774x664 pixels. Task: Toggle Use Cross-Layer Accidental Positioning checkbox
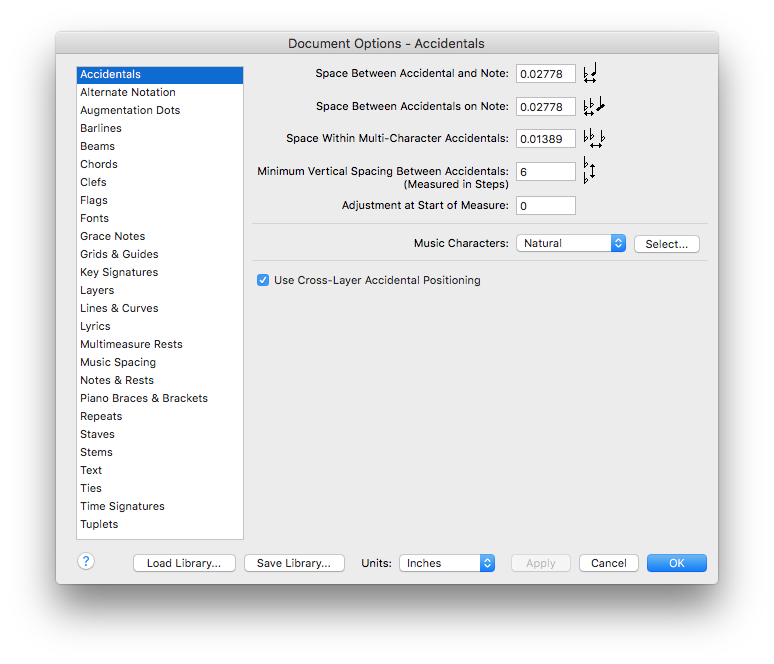[x=263, y=280]
